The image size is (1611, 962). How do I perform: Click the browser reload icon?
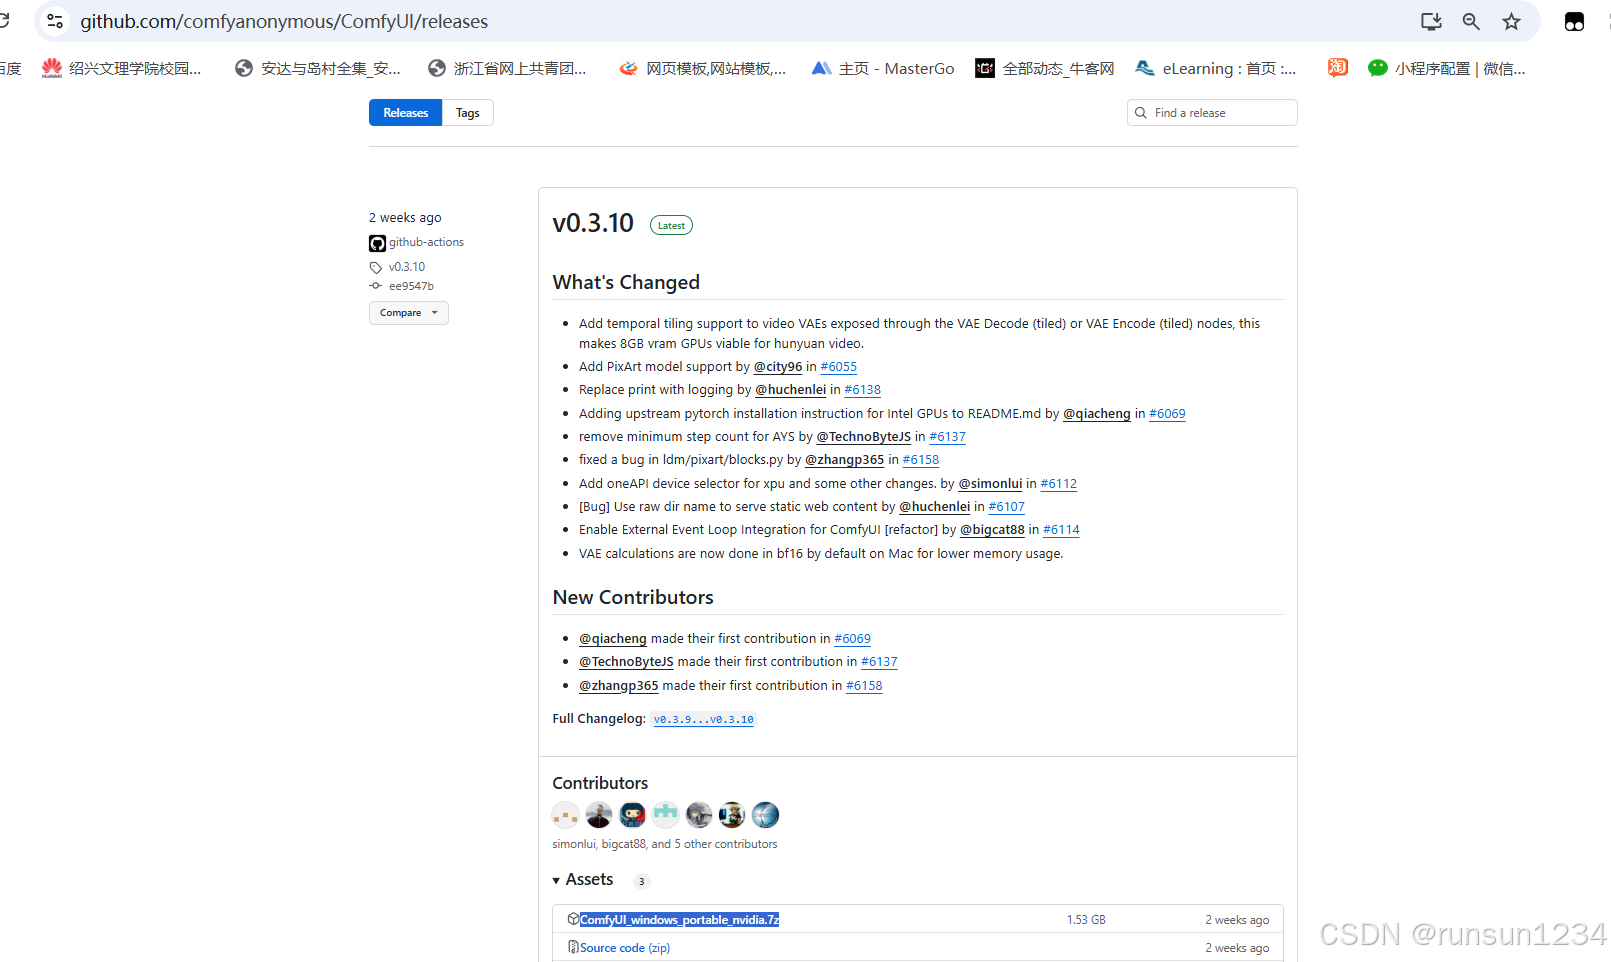(4, 21)
